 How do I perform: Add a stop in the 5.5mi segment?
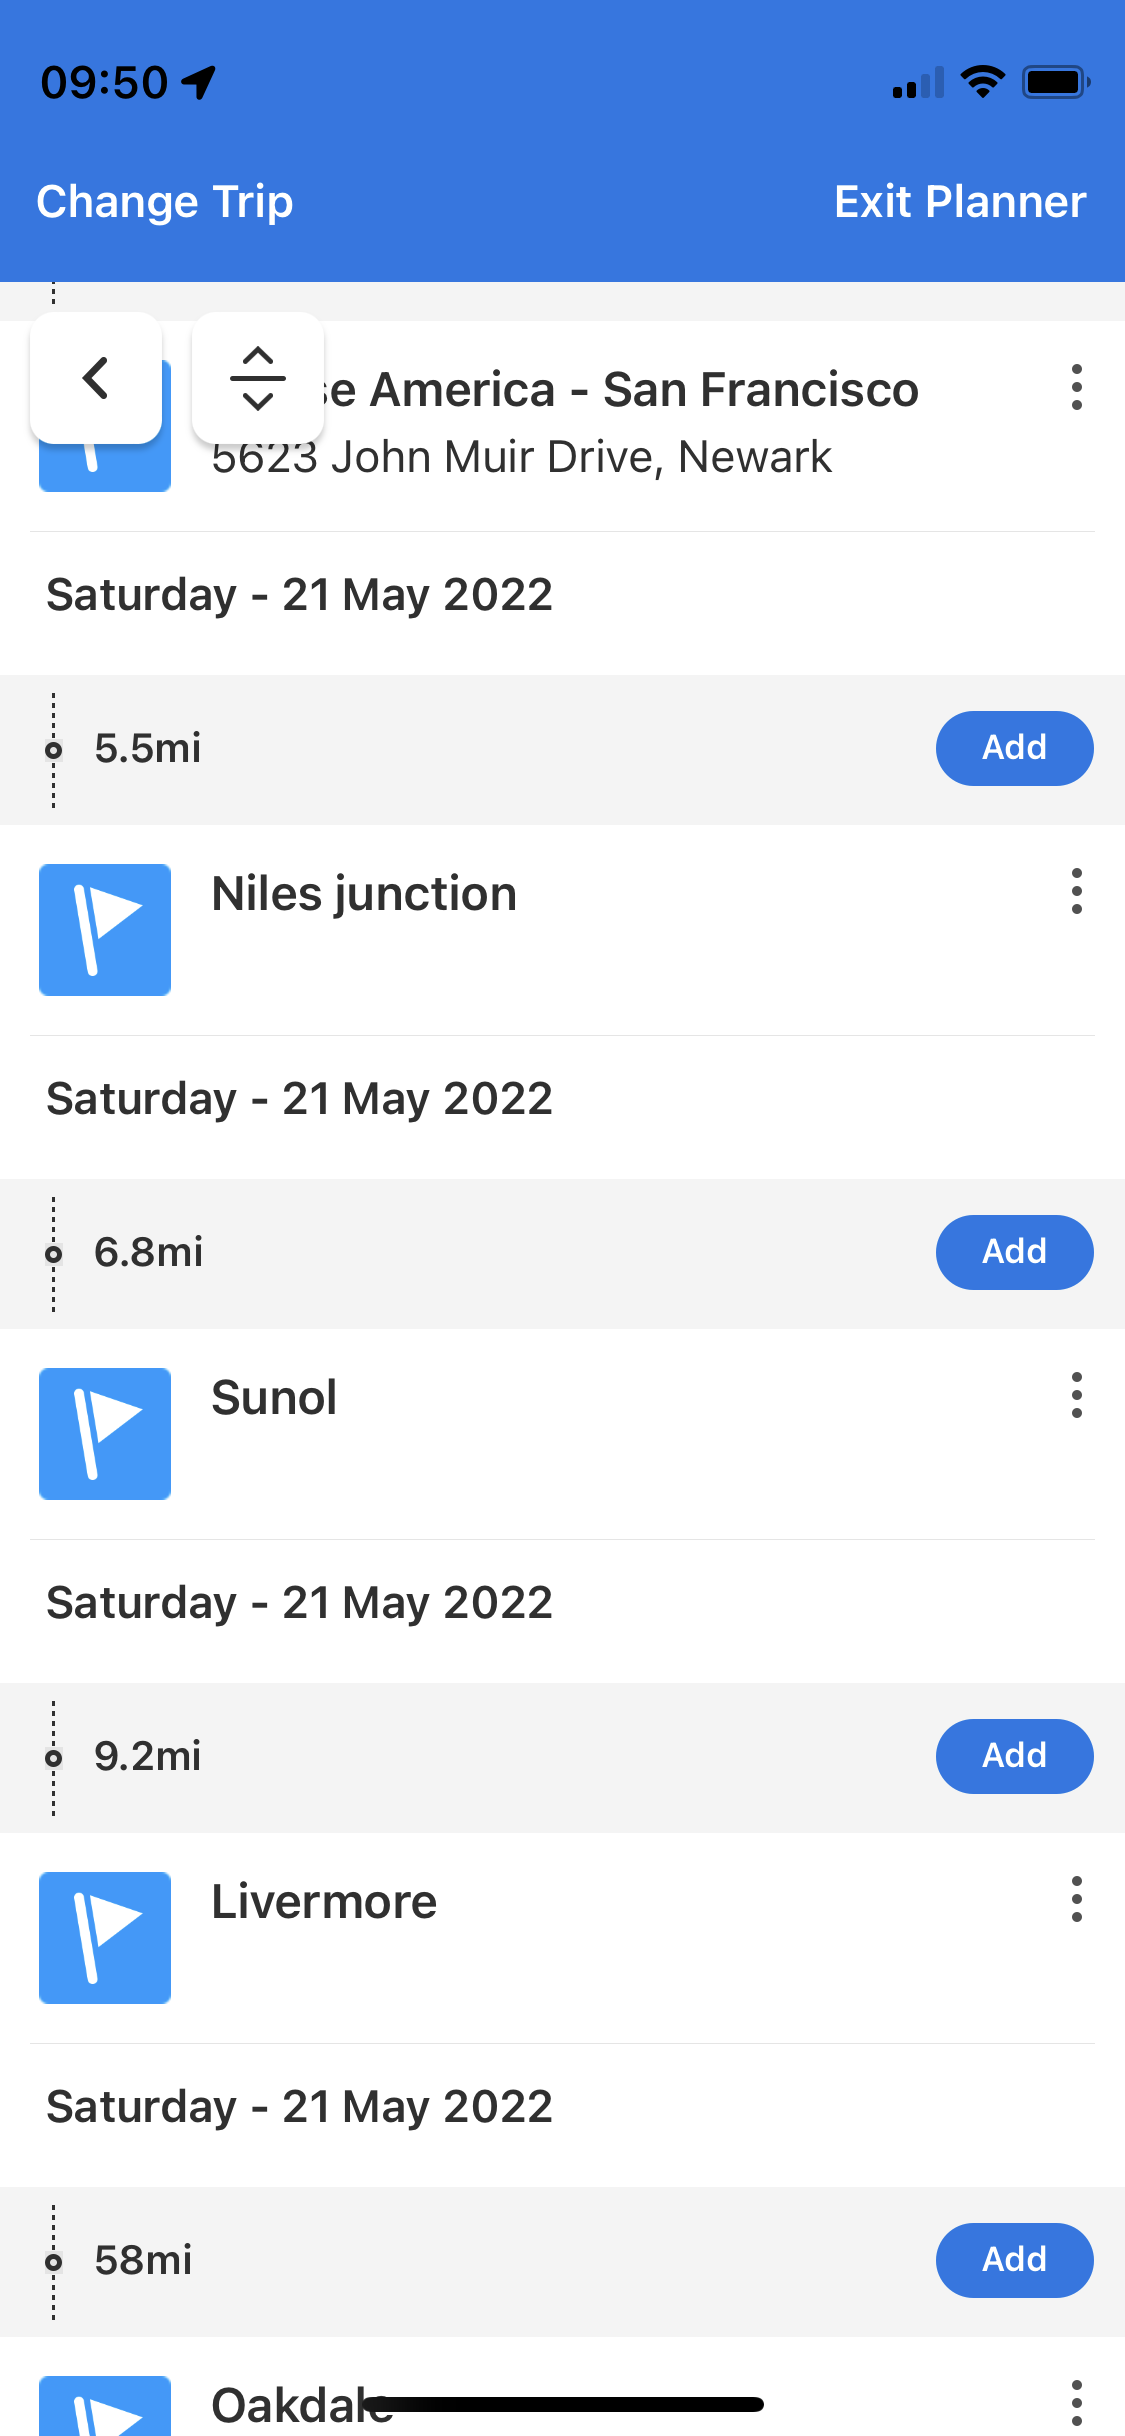(x=1014, y=748)
